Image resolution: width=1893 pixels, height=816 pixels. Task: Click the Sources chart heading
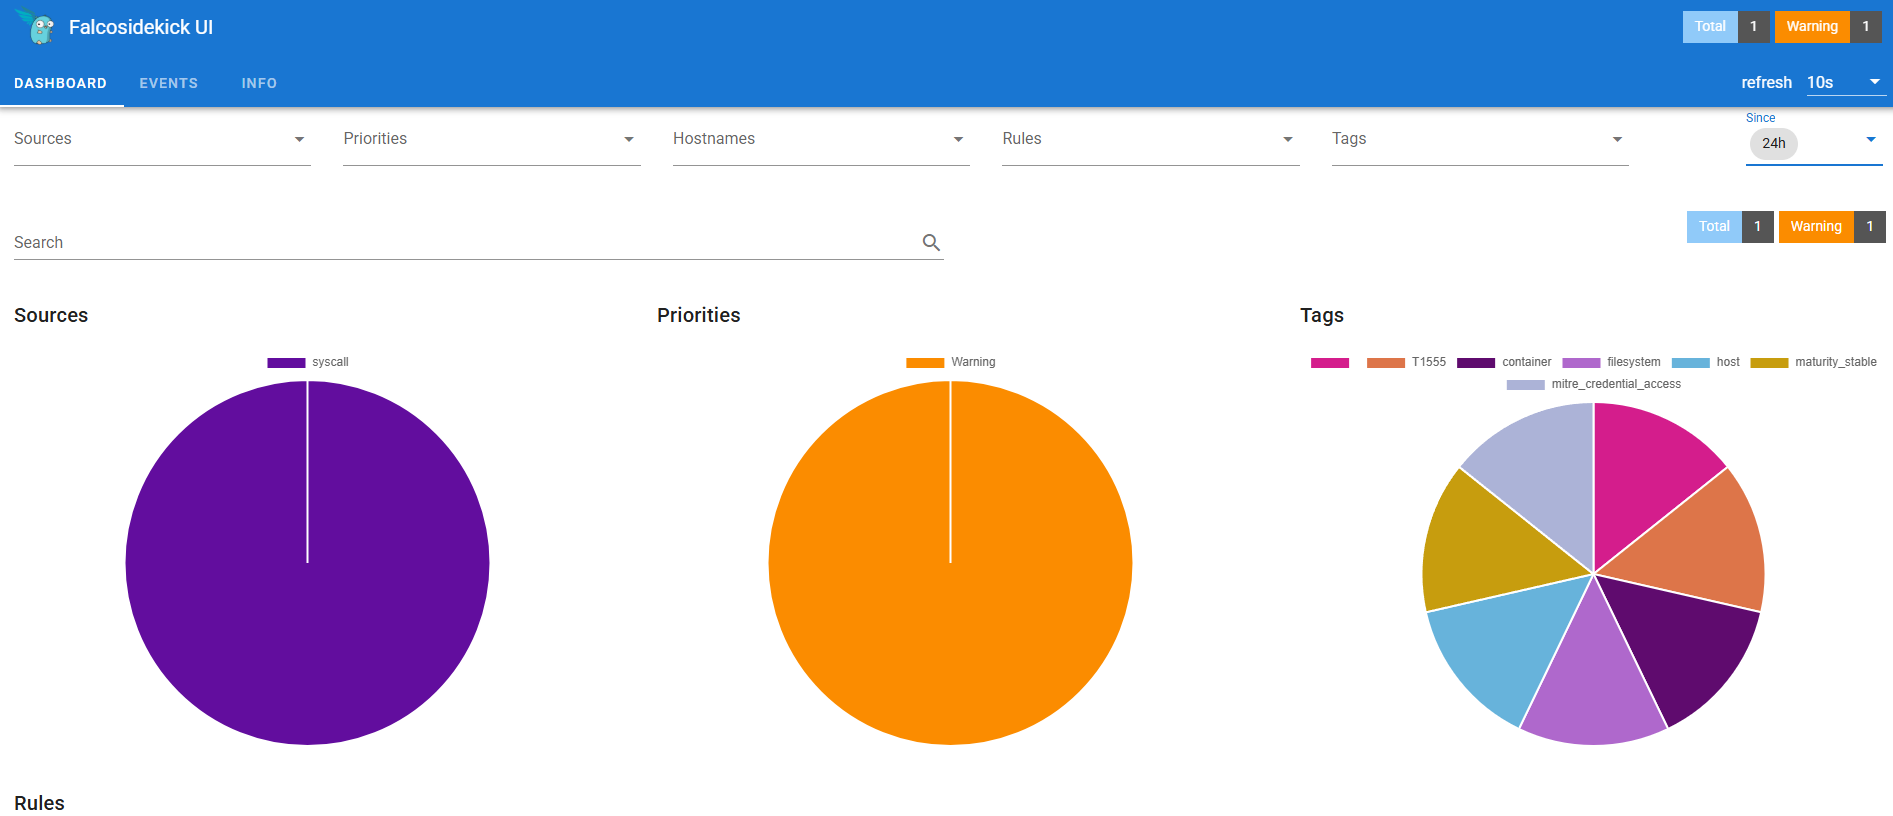(51, 315)
